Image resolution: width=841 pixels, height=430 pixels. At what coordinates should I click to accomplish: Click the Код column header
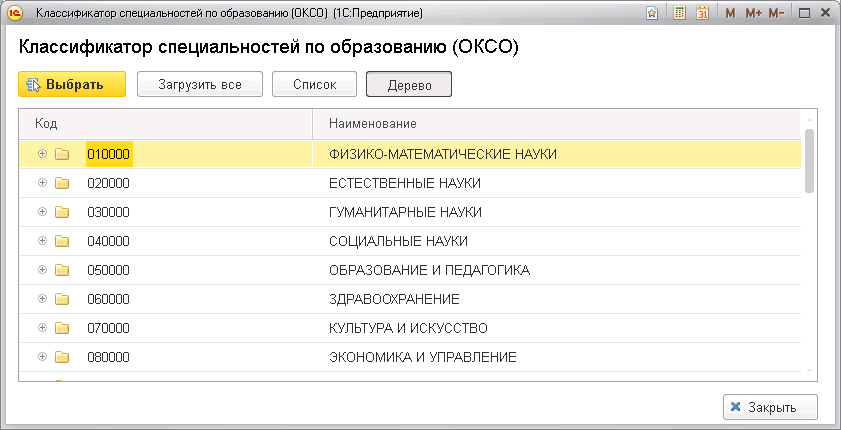pyautogui.click(x=165, y=123)
